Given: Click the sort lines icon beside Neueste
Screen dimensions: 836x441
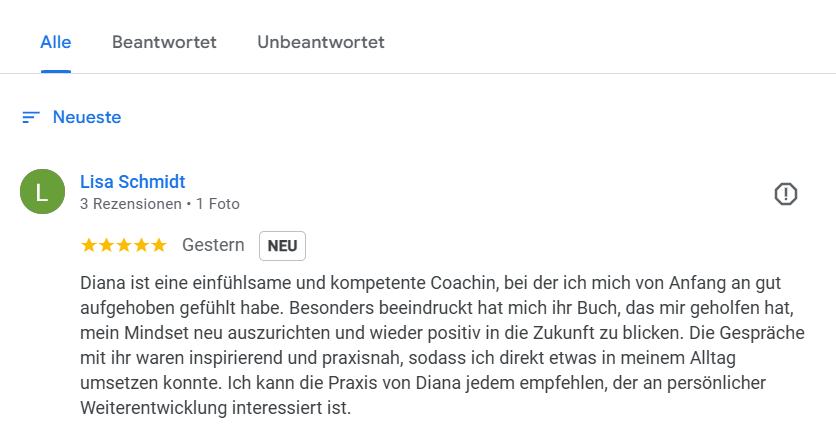Looking at the screenshot, I should (31, 117).
